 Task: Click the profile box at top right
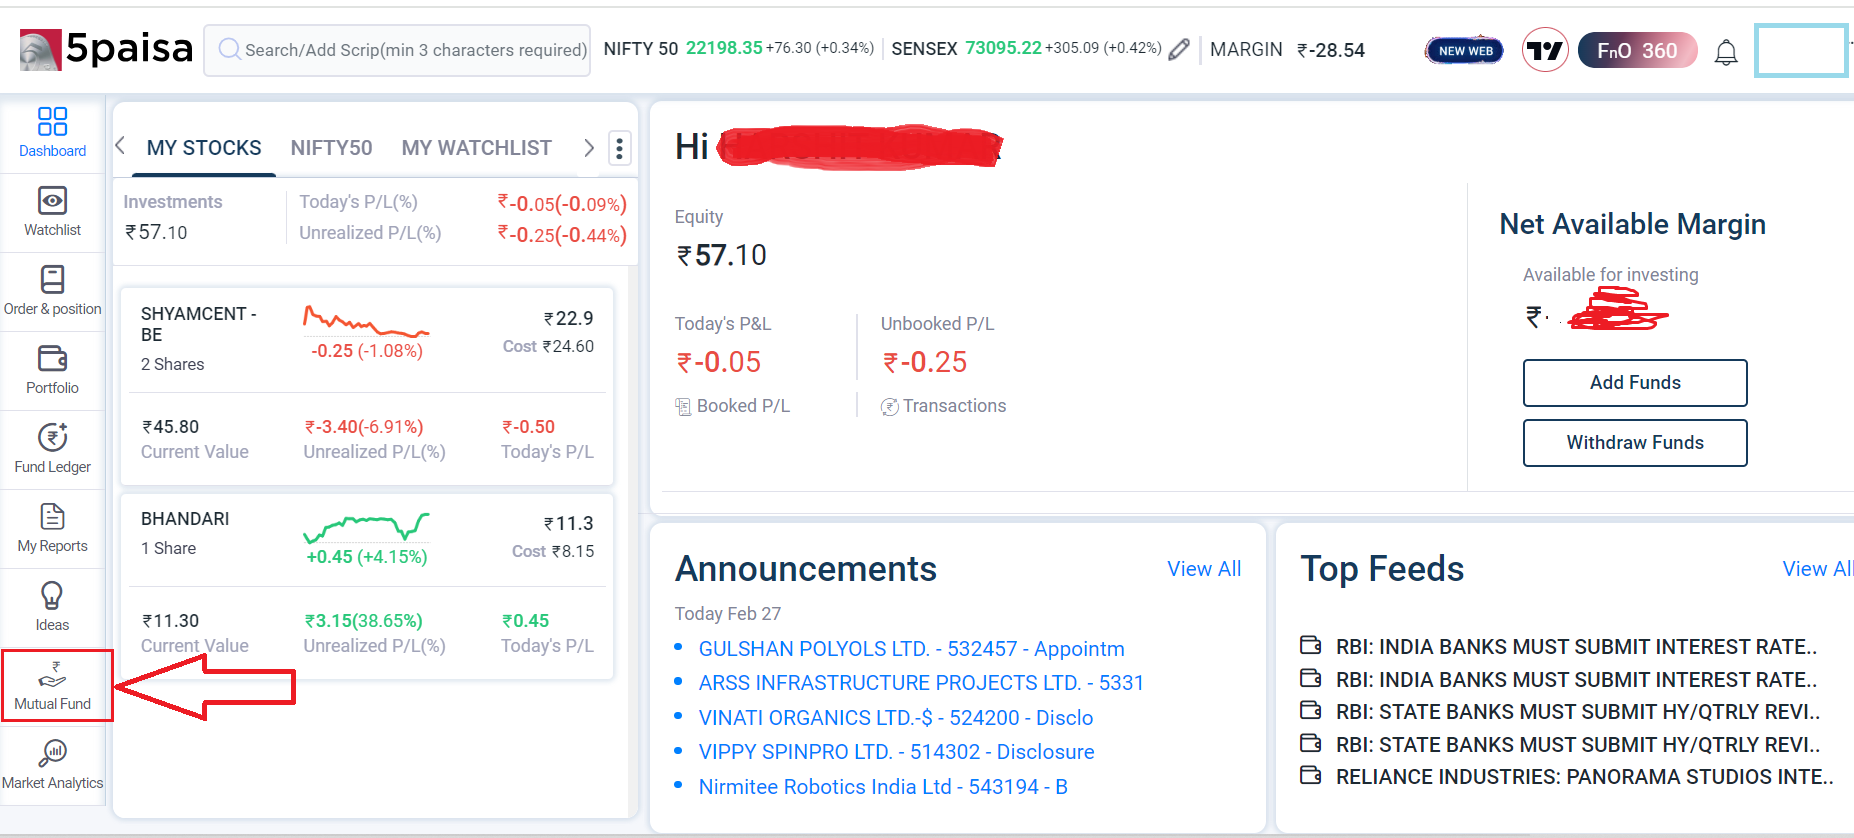click(x=1801, y=50)
